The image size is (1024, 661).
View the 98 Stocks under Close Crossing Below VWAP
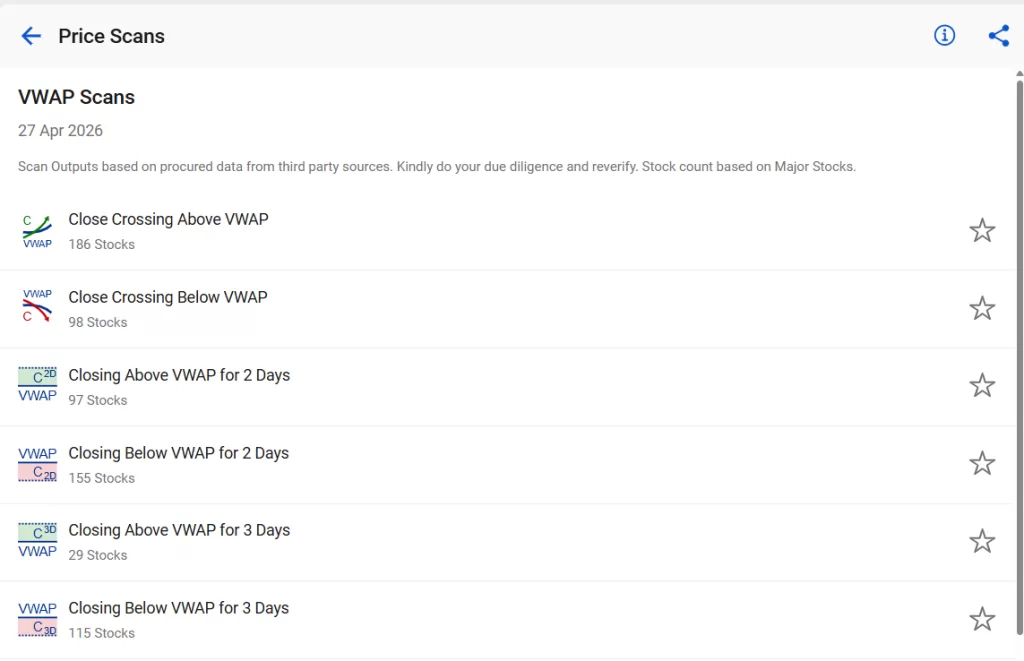(x=97, y=322)
